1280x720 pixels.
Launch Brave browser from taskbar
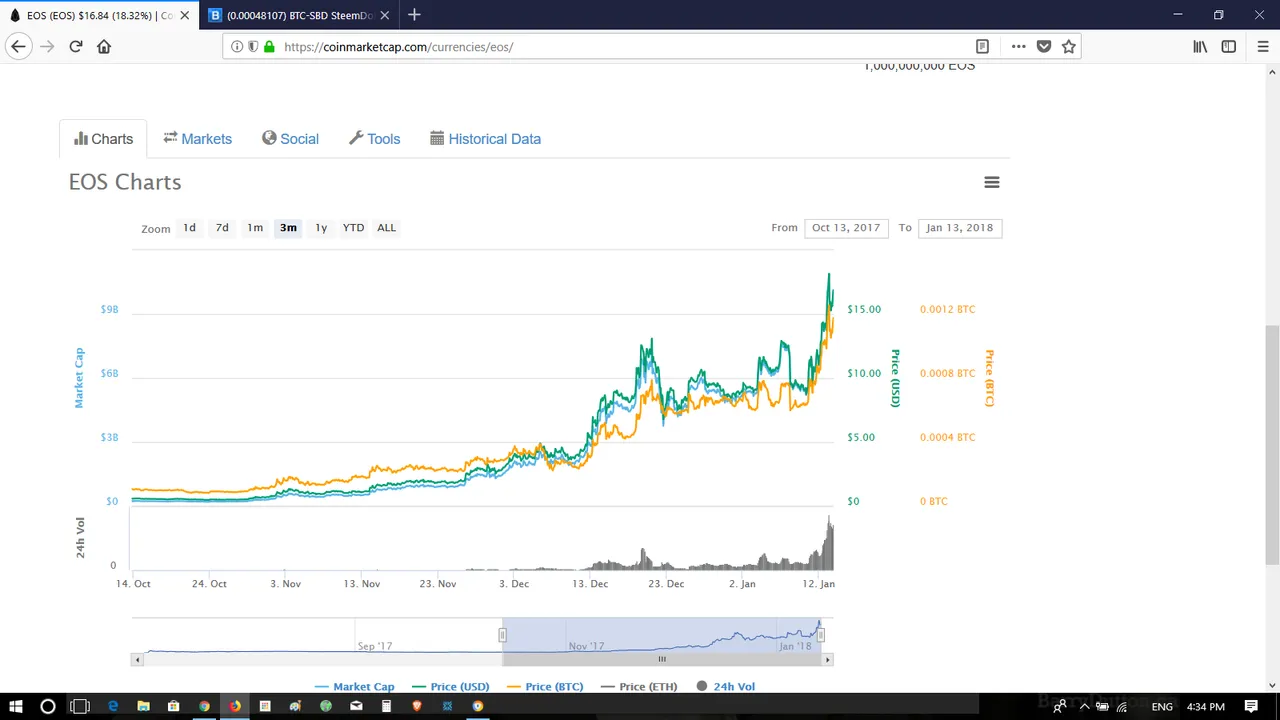tap(417, 706)
